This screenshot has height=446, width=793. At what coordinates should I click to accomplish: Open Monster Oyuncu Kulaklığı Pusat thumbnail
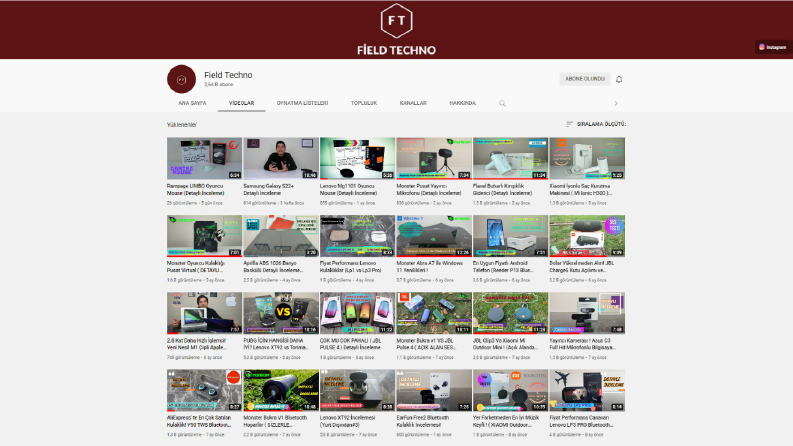204,236
